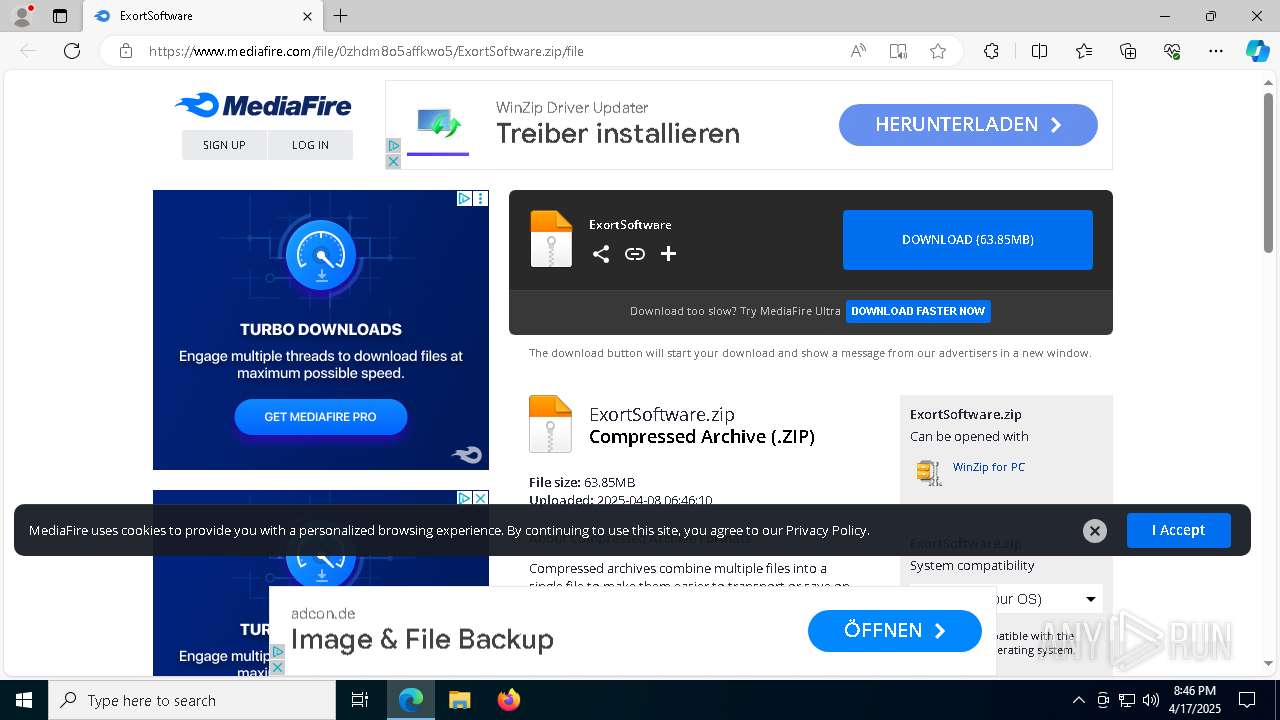Click the SIGN UP button

tap(224, 145)
